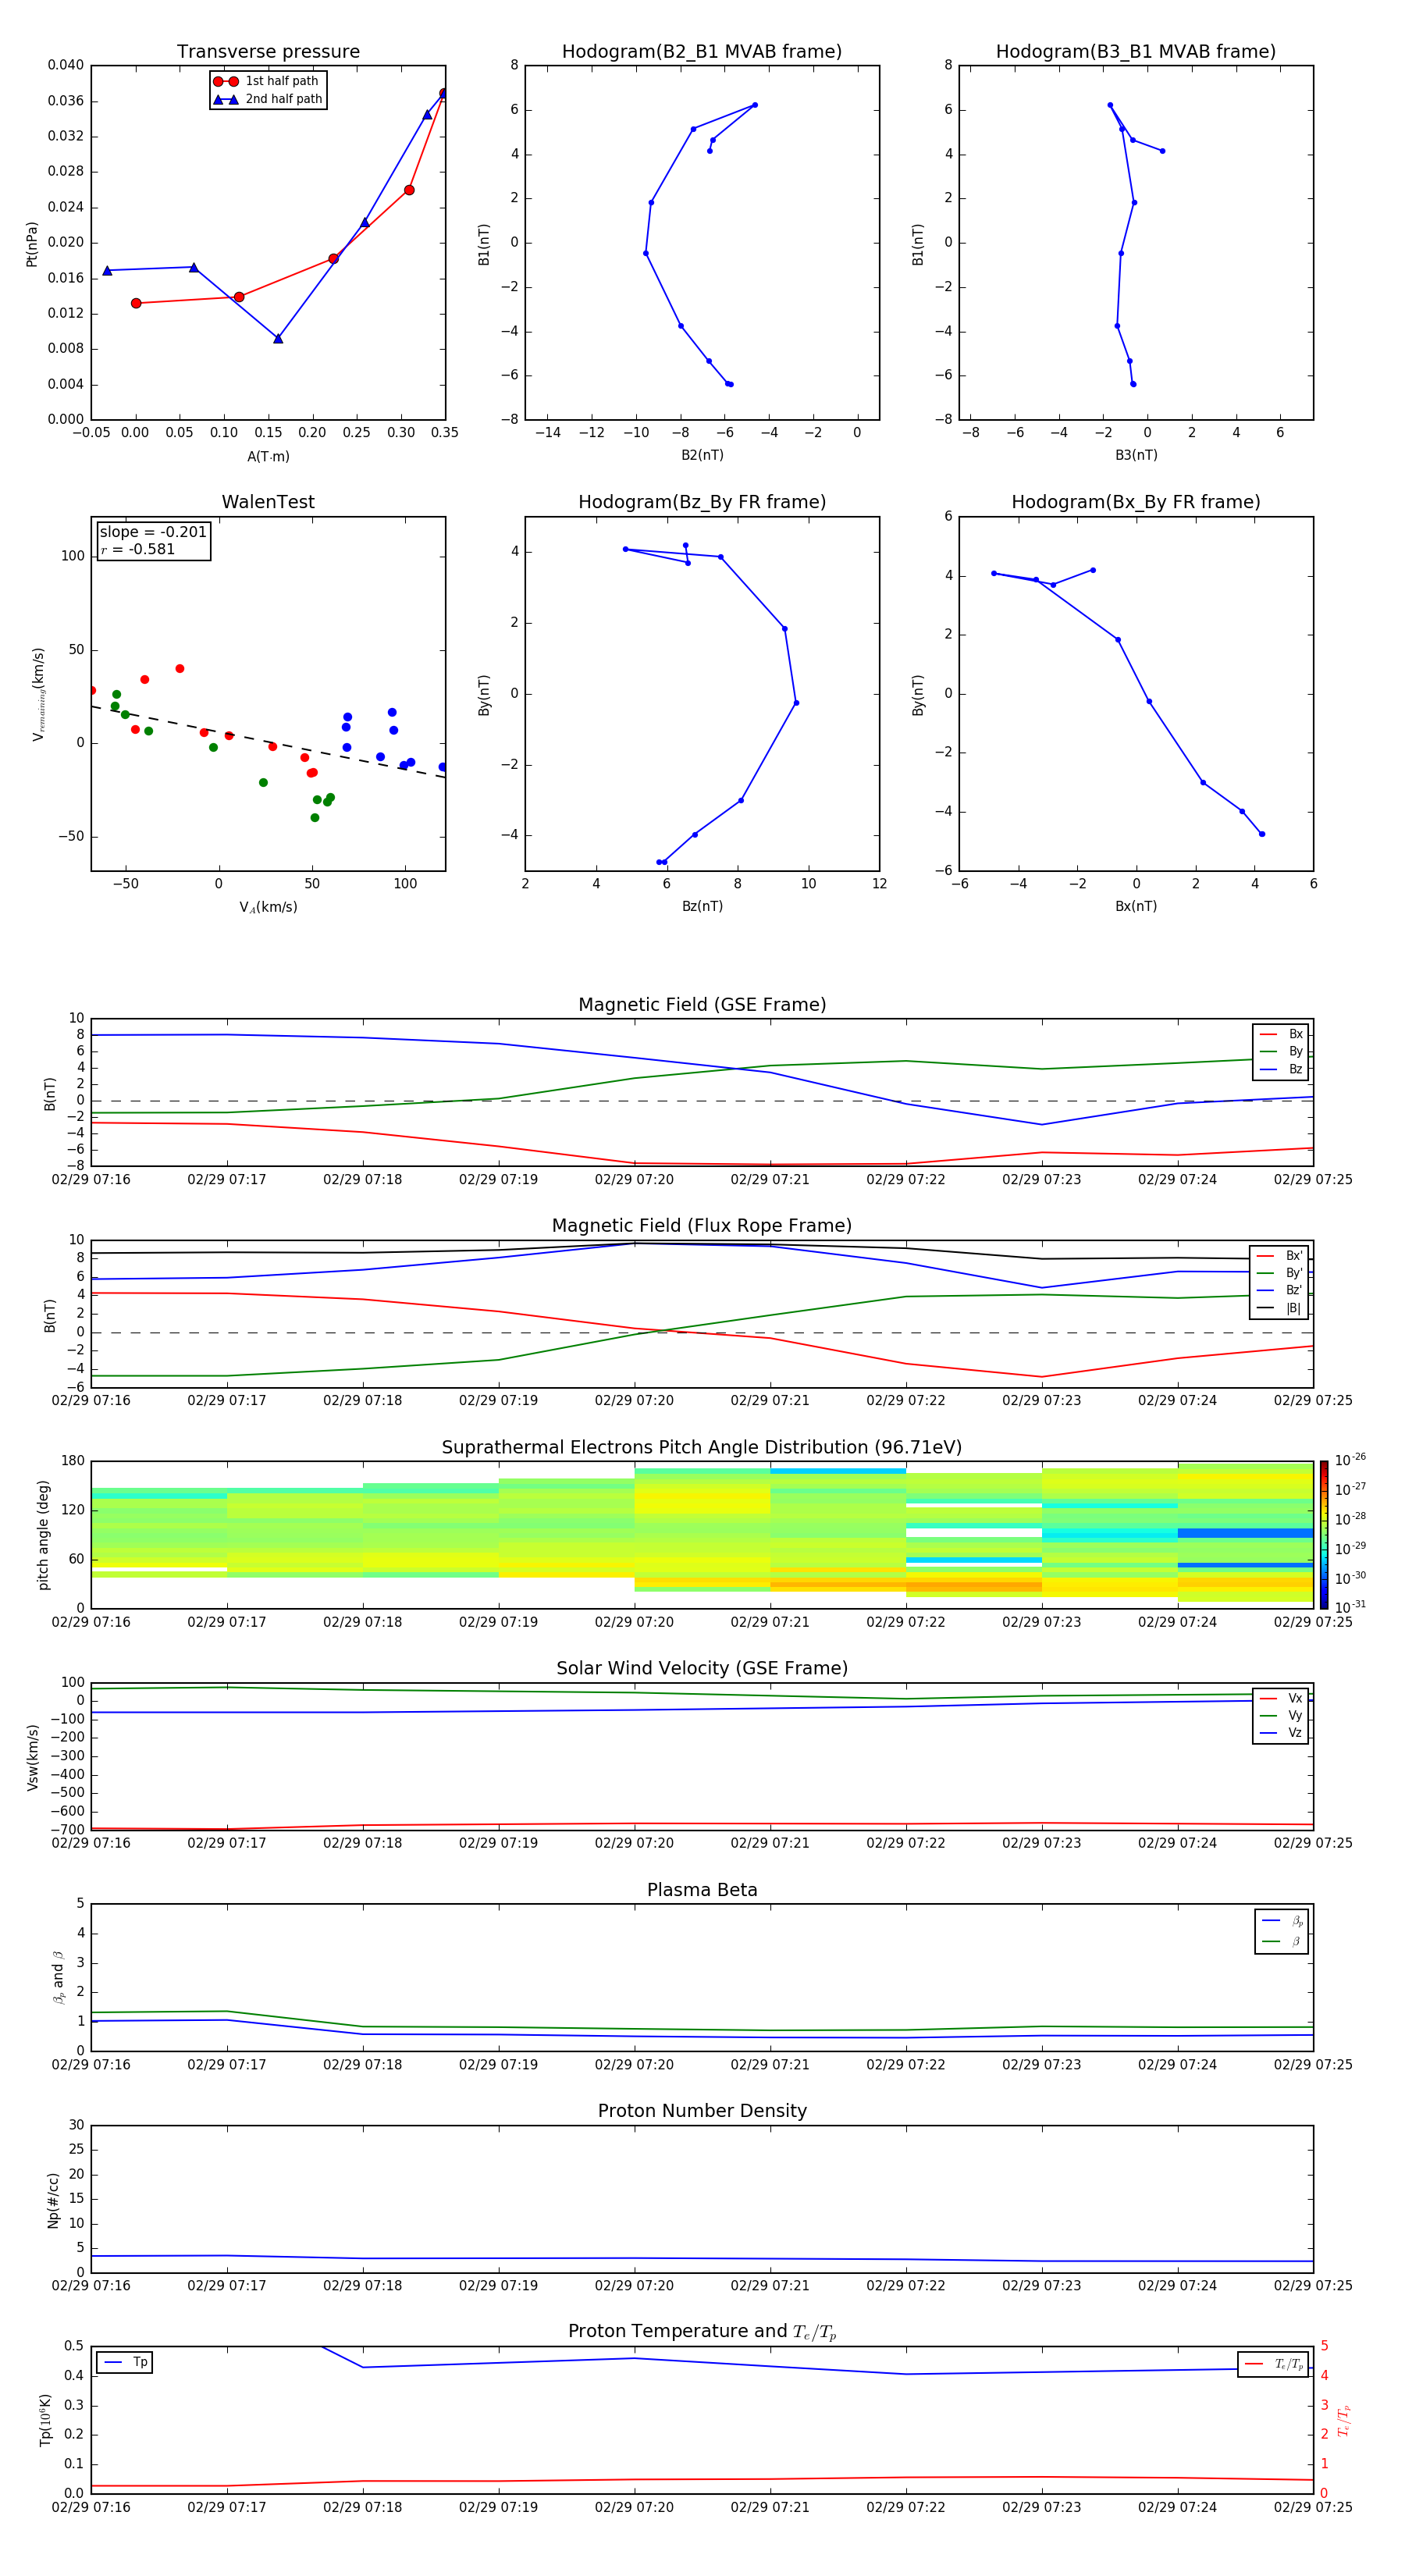
Task: Click the Bx' entry in Flux Rope legend
Action: click(x=1280, y=1256)
